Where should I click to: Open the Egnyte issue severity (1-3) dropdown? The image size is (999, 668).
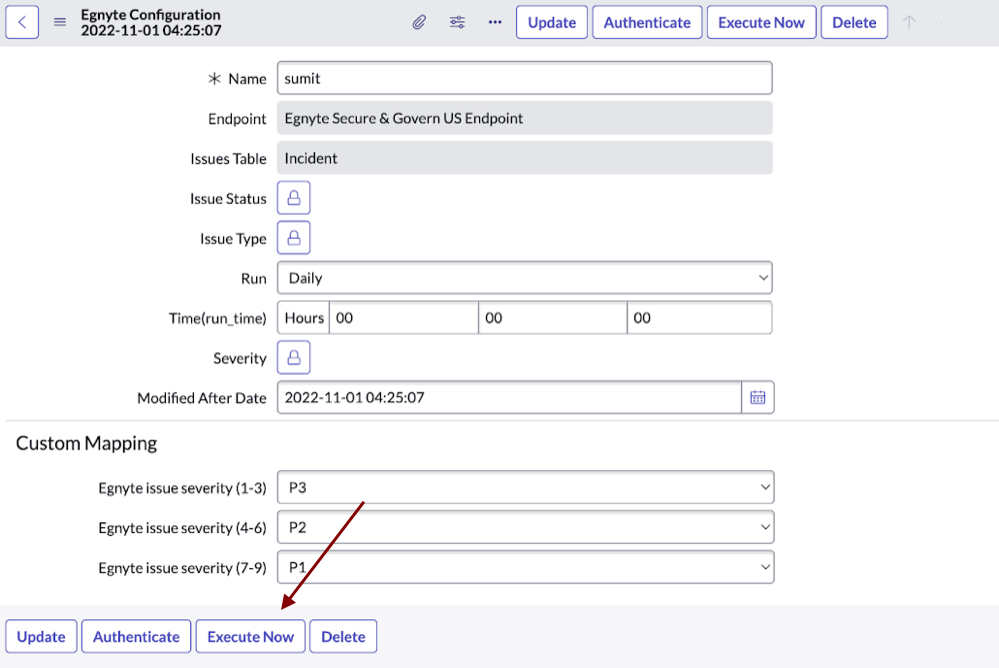(525, 487)
